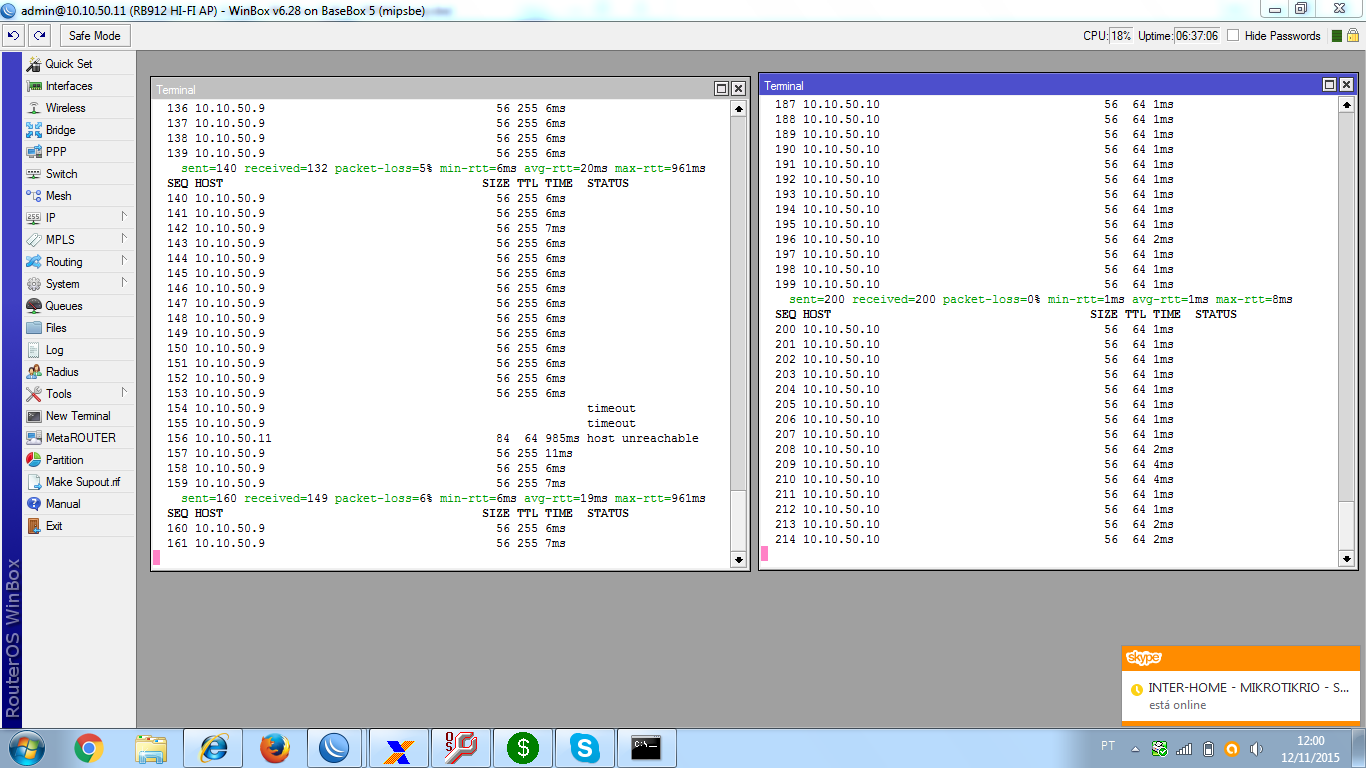
Task: Open the Windows Explorer taskbar icon
Action: point(151,748)
